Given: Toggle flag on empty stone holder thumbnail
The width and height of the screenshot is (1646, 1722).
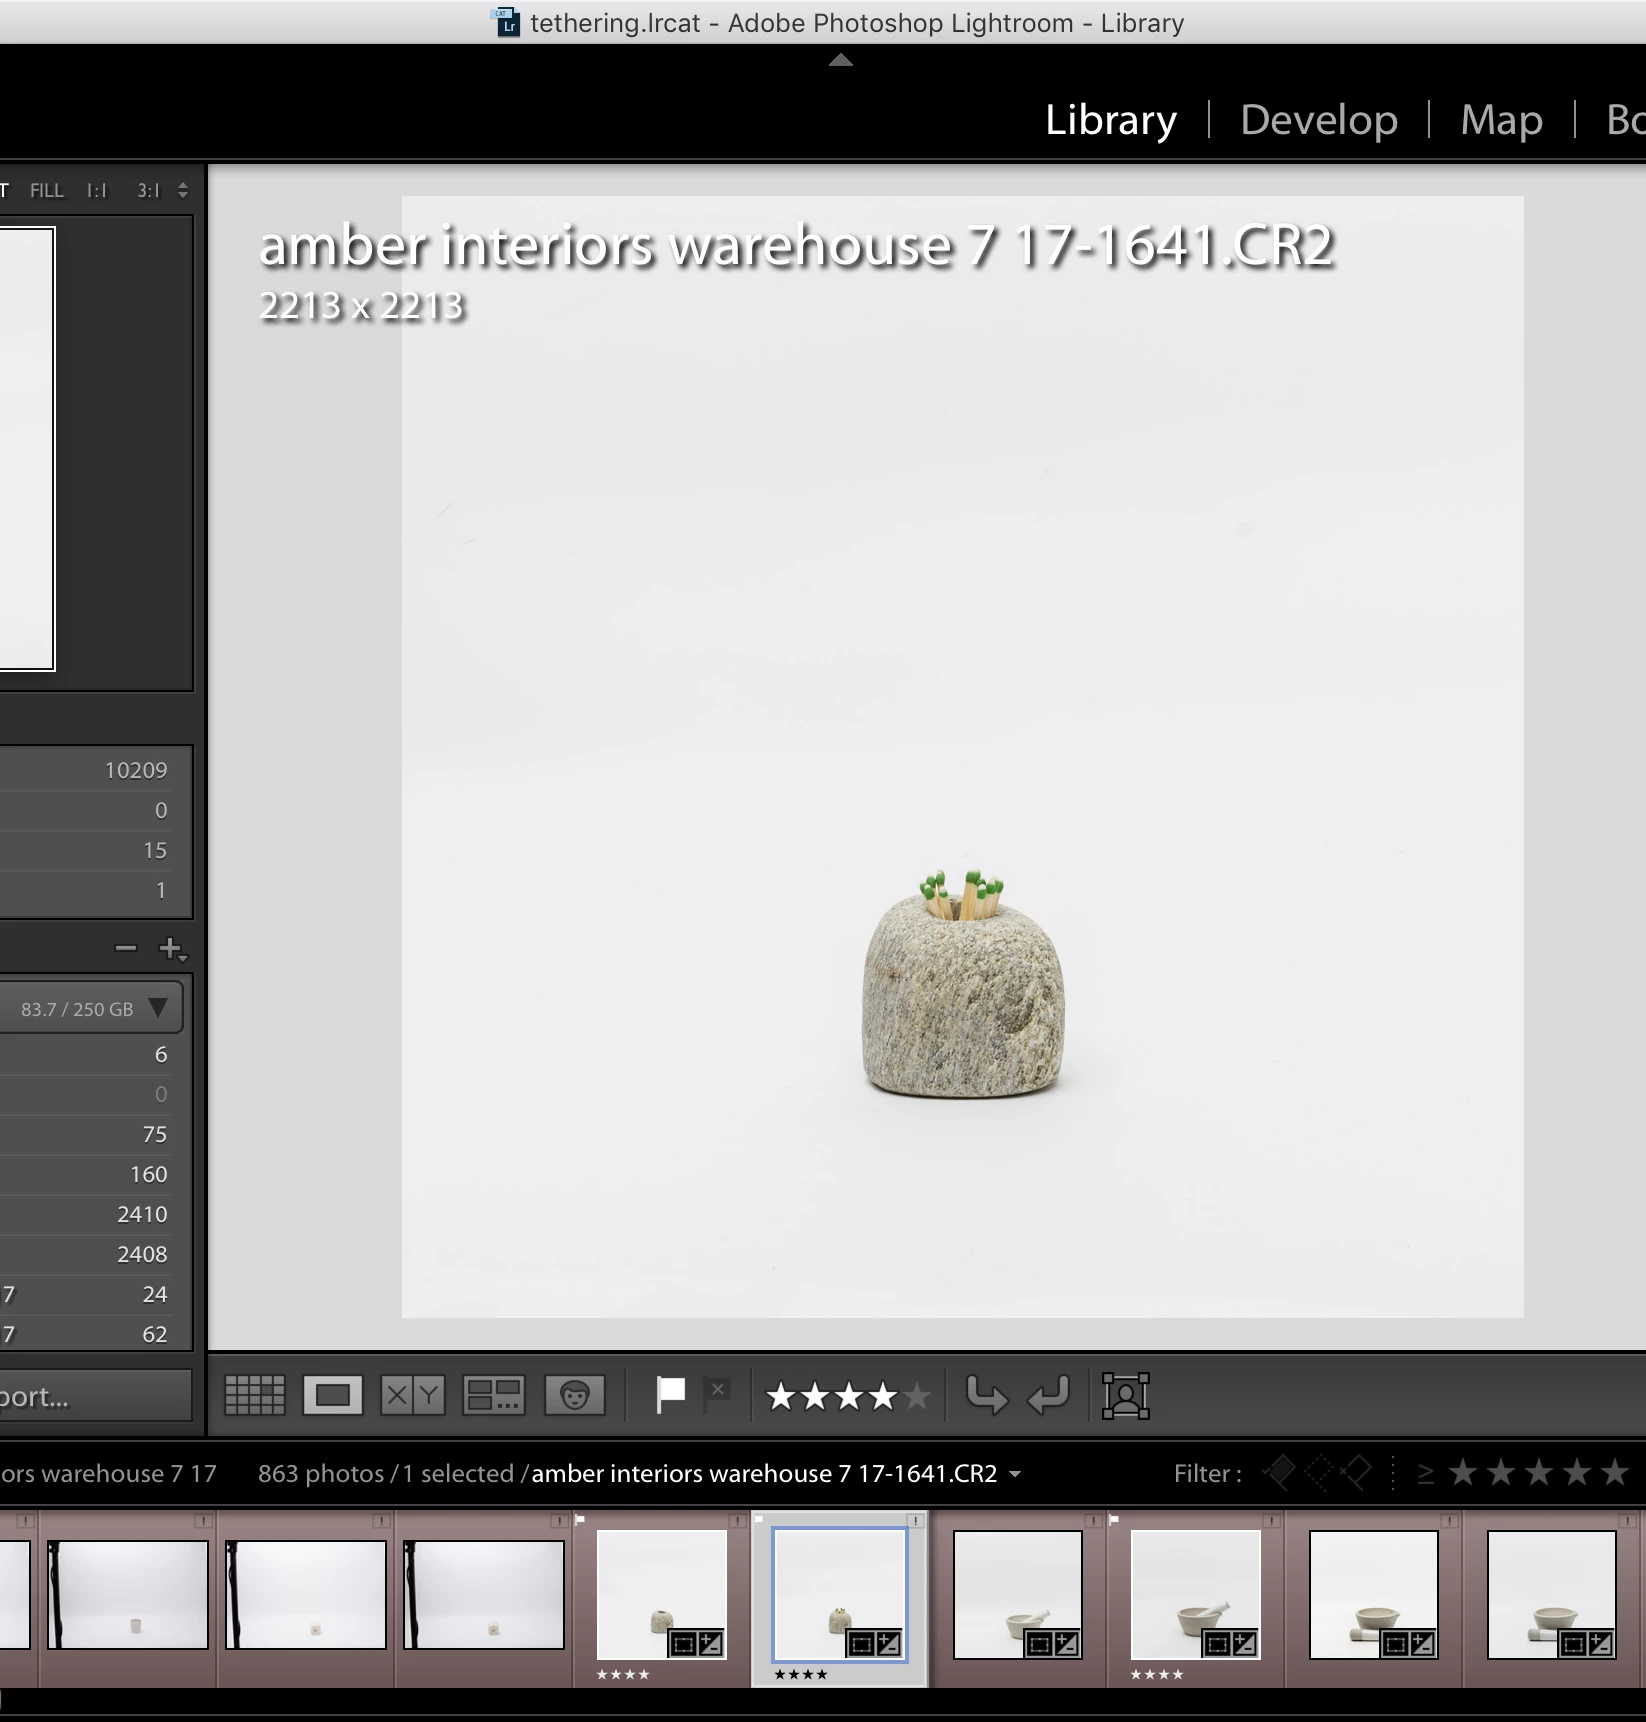Looking at the screenshot, I should (580, 1519).
